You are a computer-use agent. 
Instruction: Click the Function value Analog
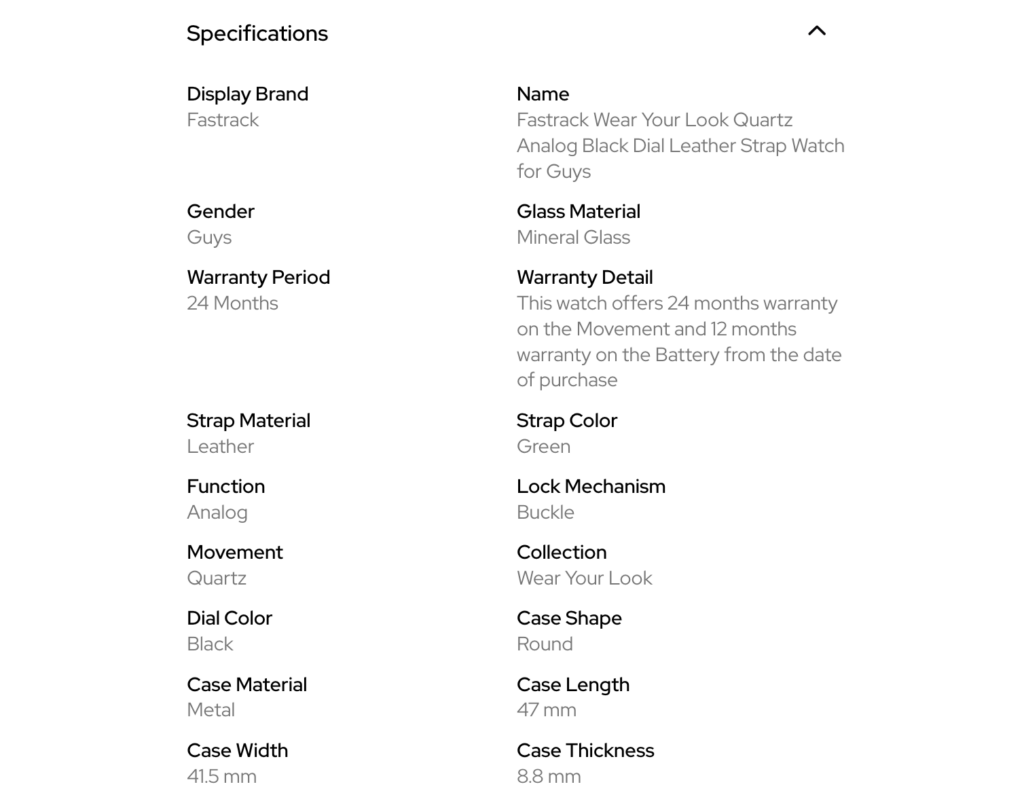[x=217, y=513]
